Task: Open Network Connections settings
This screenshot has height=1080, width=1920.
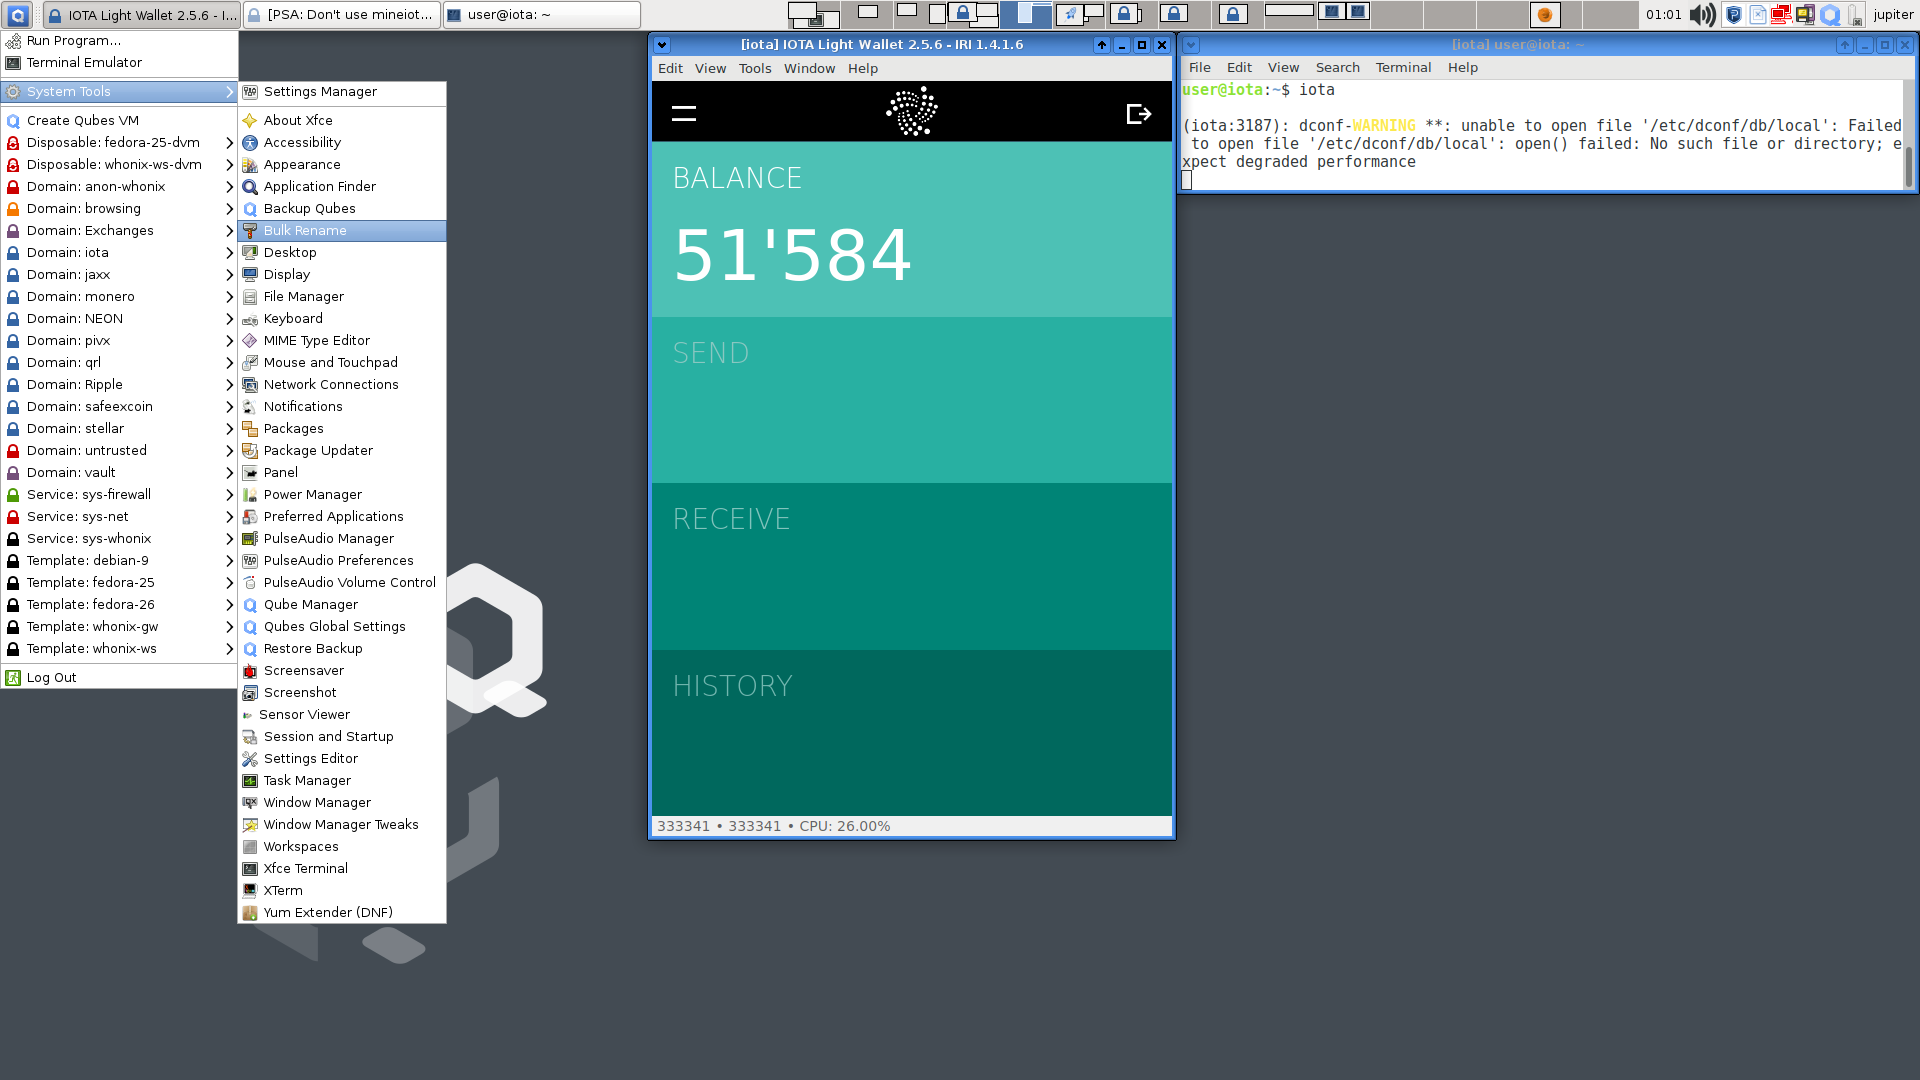Action: pos(342,385)
